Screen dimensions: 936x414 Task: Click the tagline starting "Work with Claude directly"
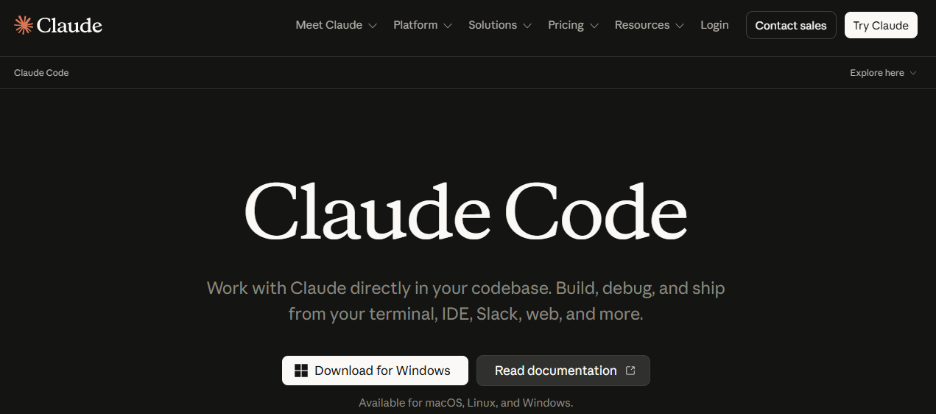[466, 301]
